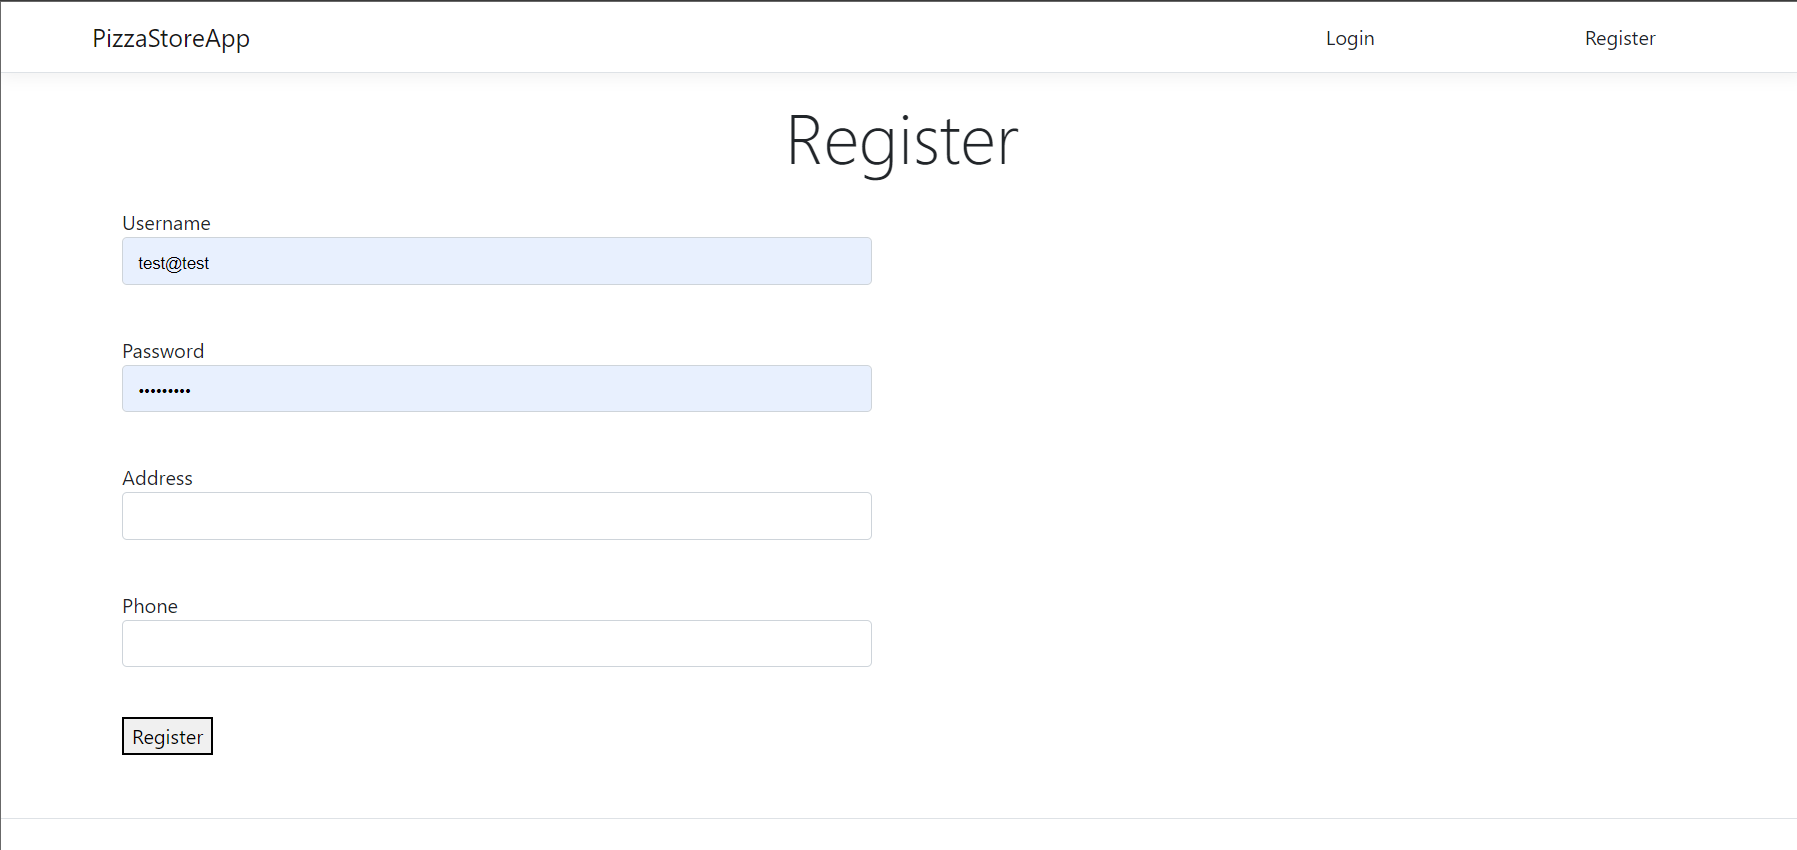Click inside the masked password dots
The height and width of the screenshot is (850, 1797).
point(165,388)
